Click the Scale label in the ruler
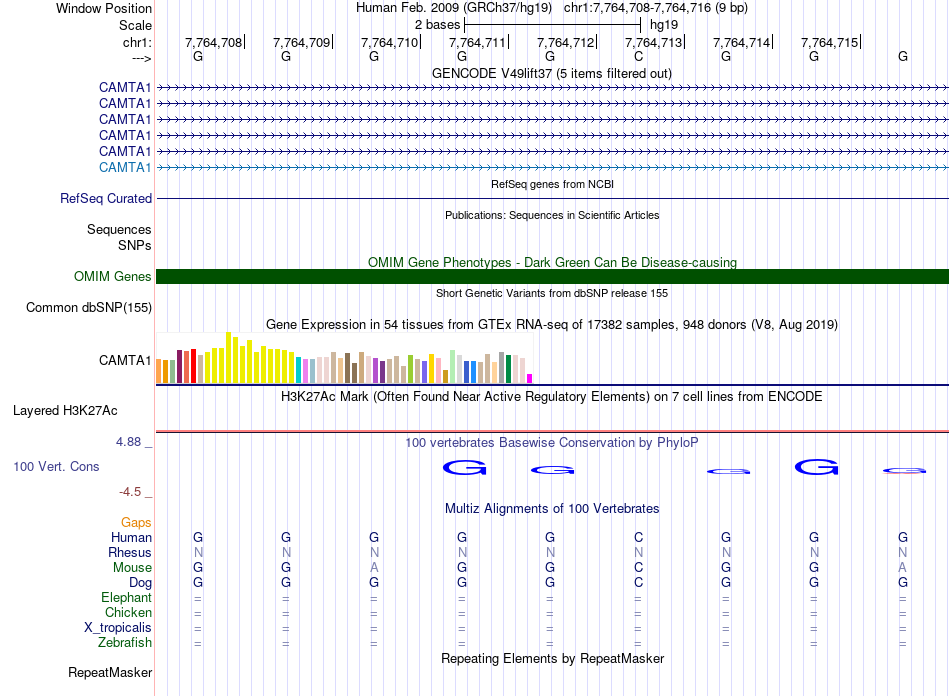The width and height of the screenshot is (950, 696). (x=135, y=25)
